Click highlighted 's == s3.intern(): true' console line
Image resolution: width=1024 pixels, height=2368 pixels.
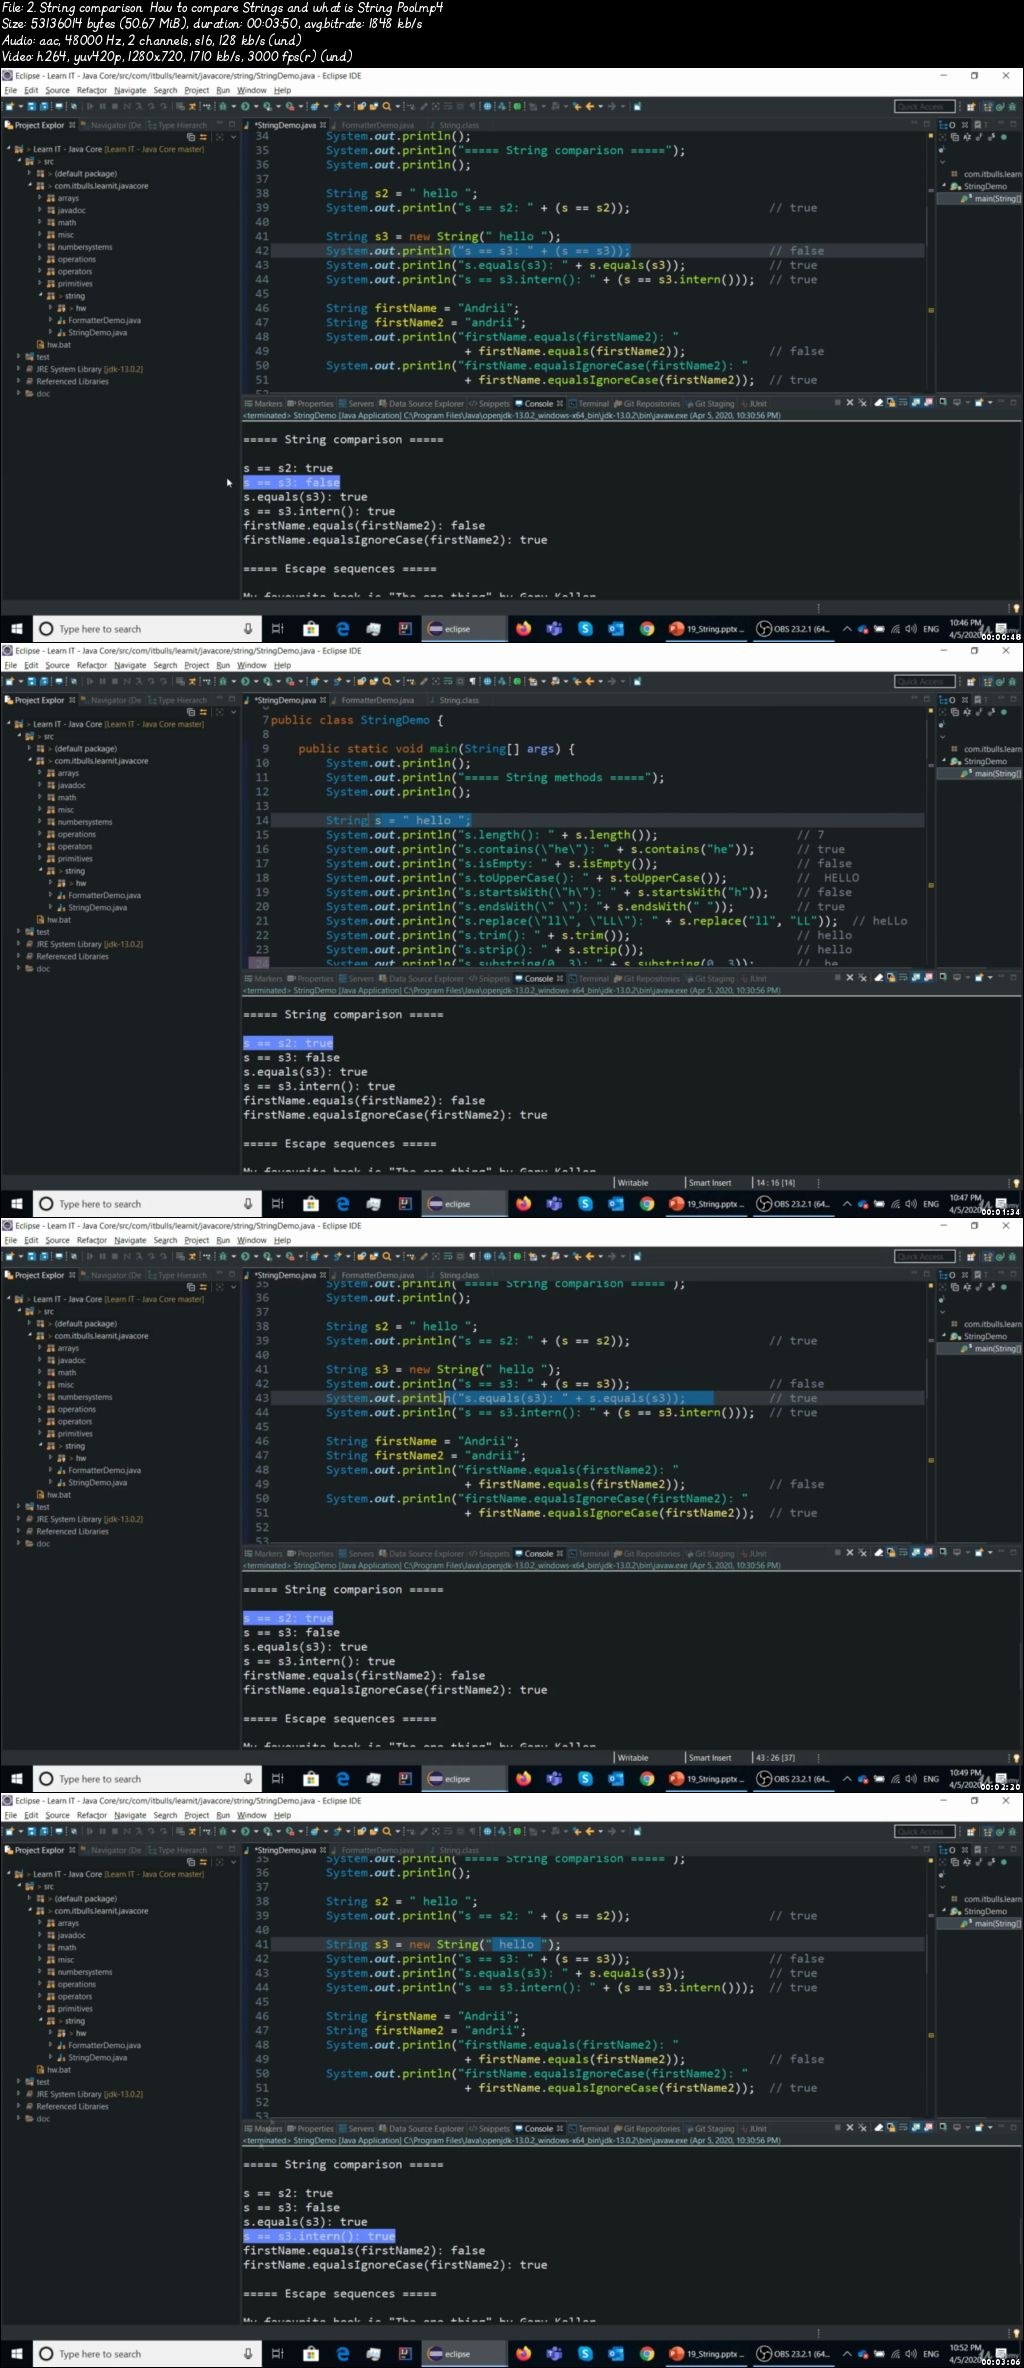coord(319,2235)
